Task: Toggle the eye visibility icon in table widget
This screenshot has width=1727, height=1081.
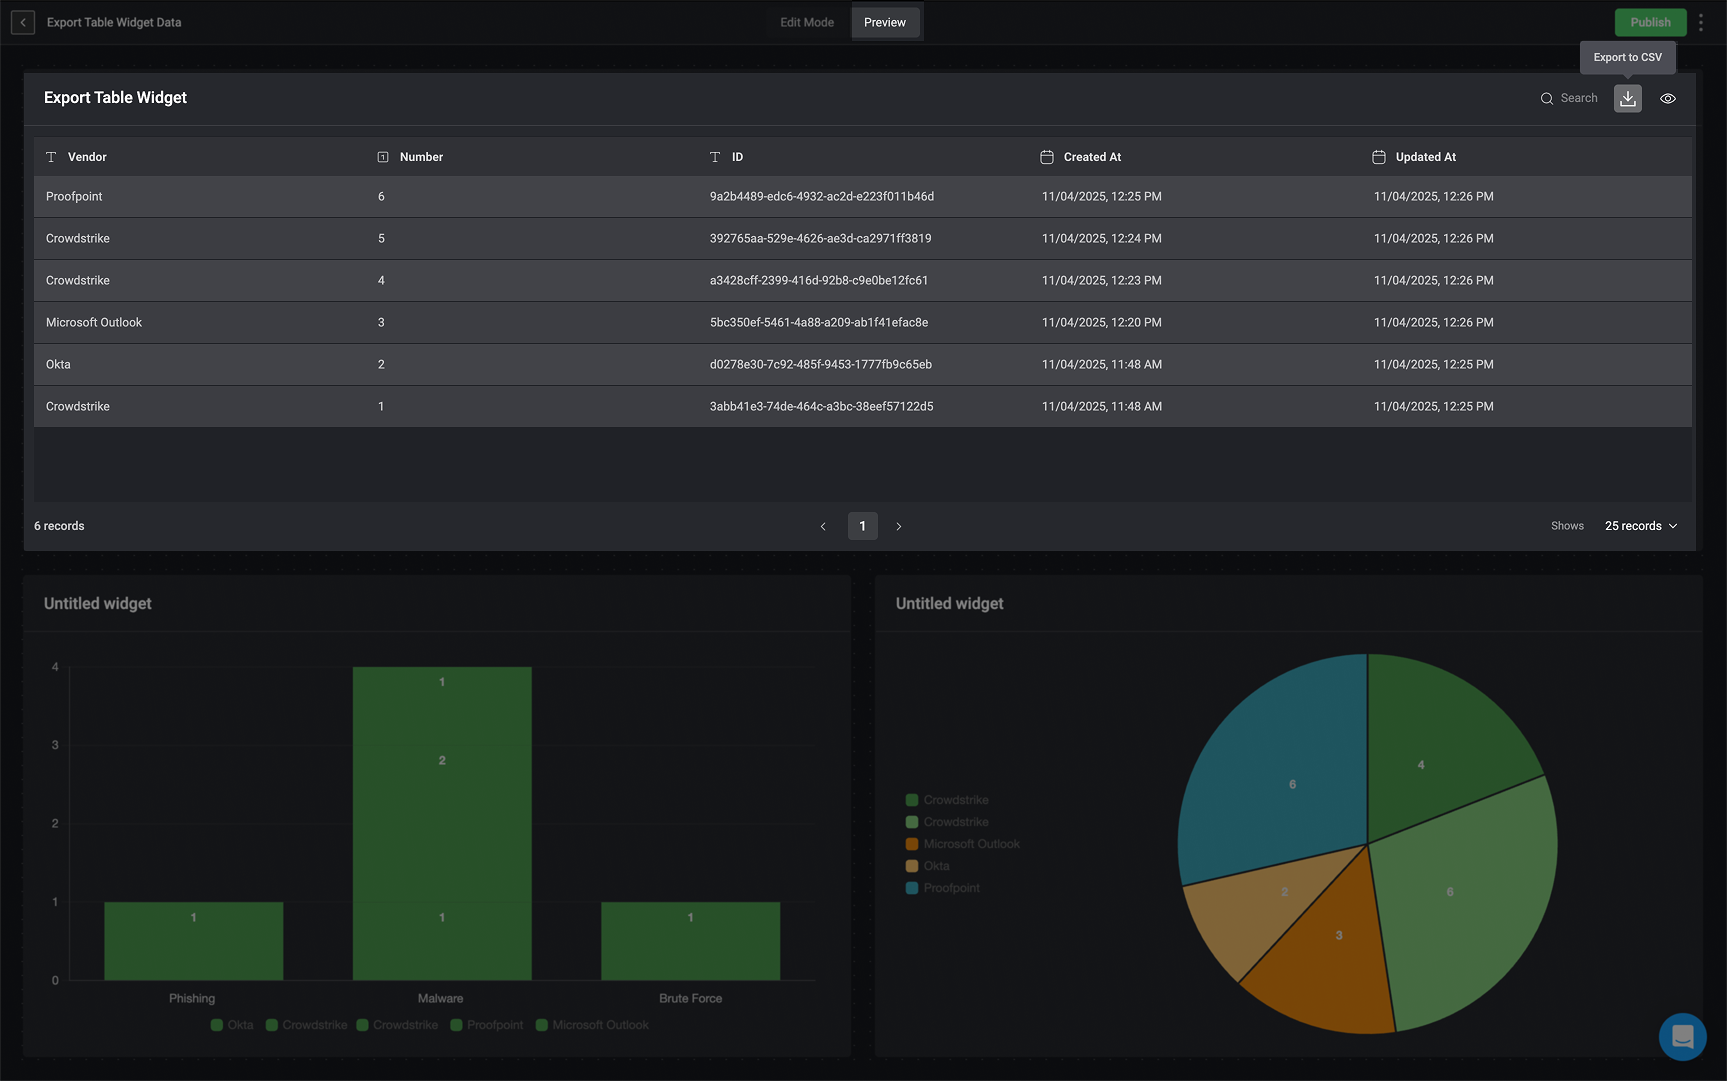Action: click(1668, 98)
